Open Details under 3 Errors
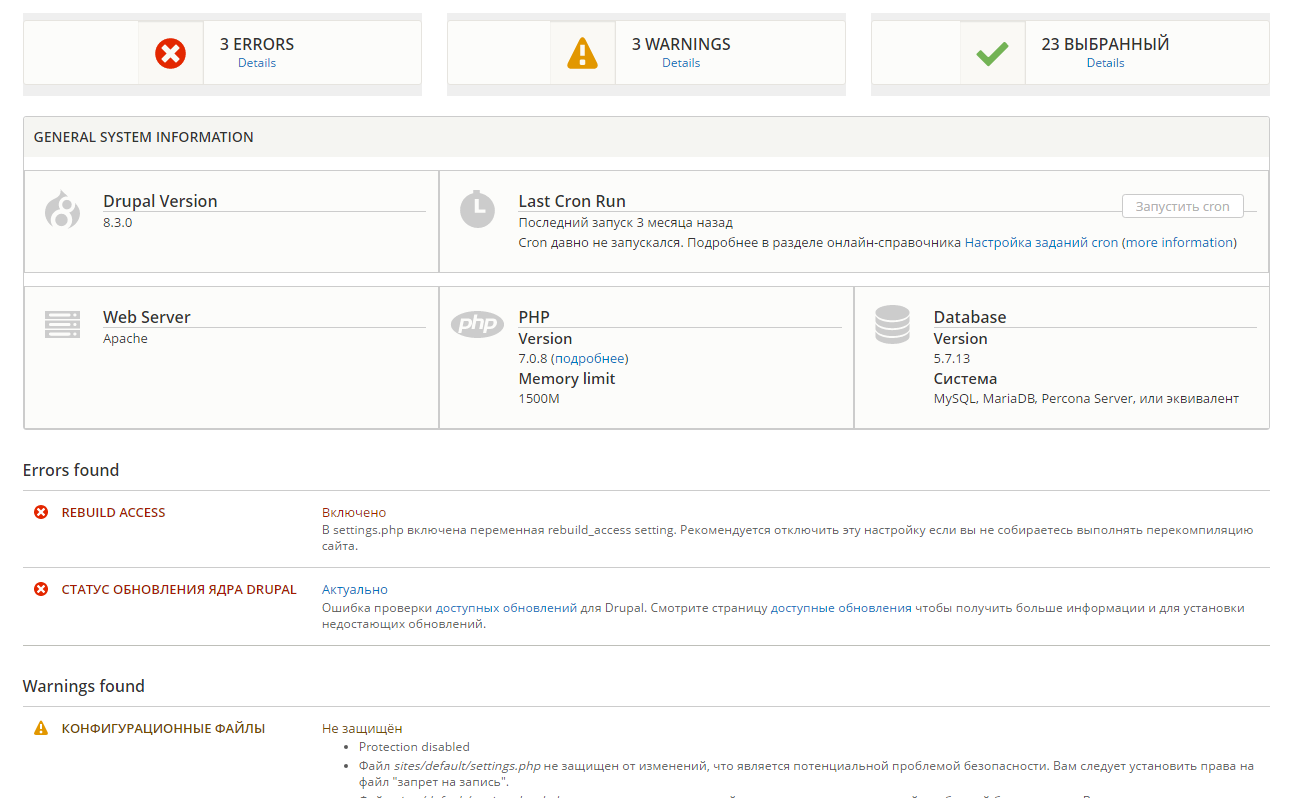The height and width of the screenshot is (798, 1289). pos(257,63)
